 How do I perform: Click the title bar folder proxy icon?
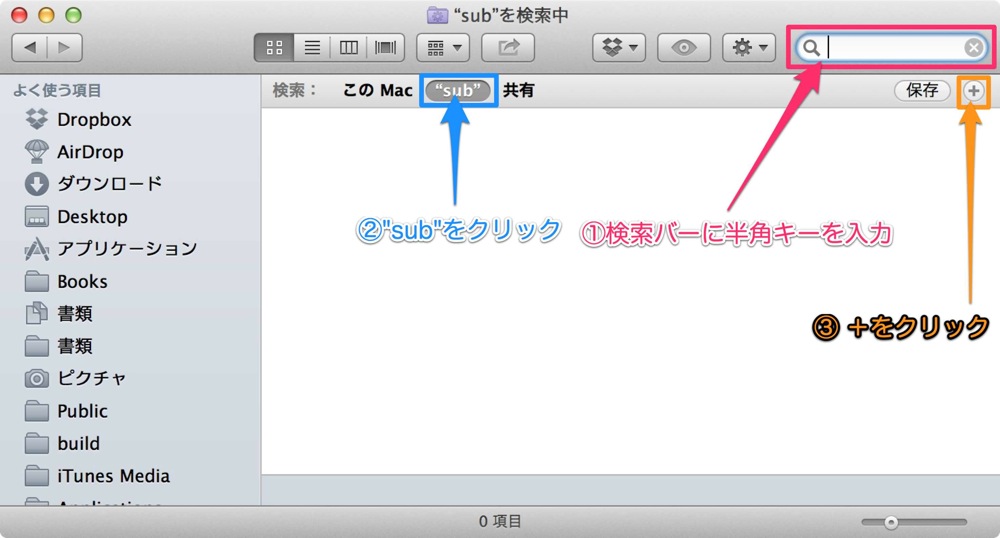point(438,15)
